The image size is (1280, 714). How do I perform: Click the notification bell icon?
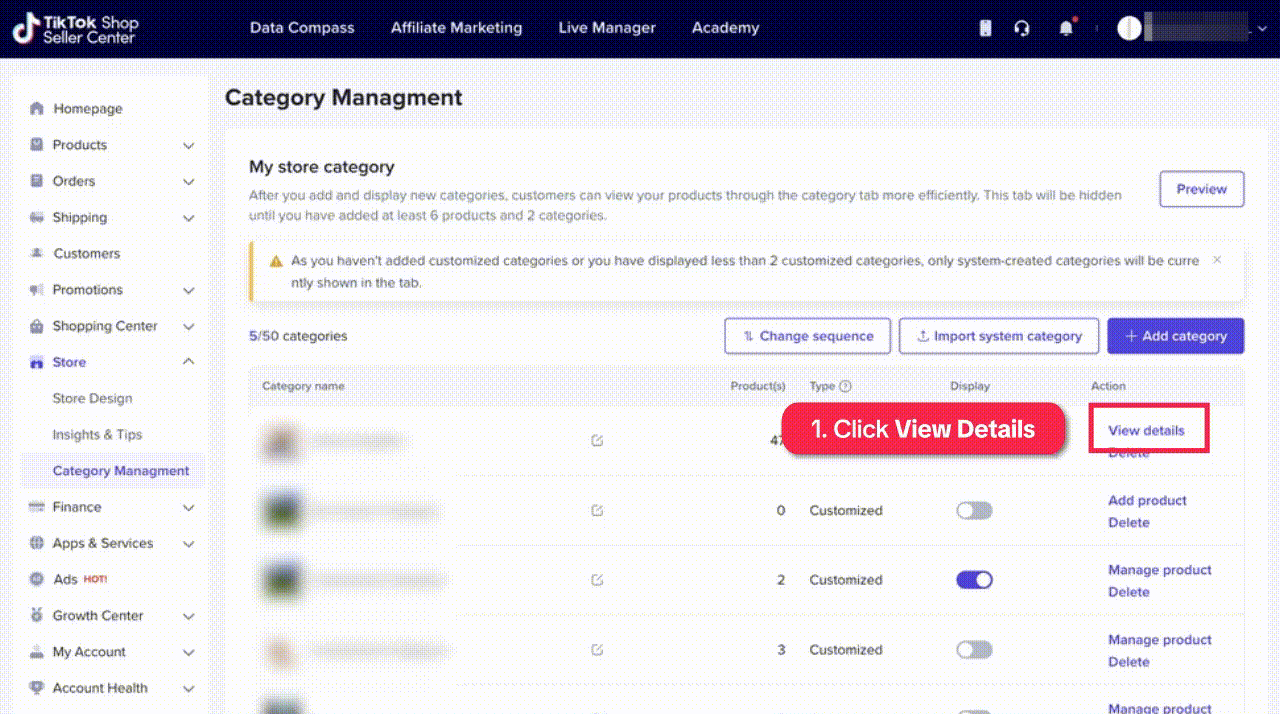1066,28
